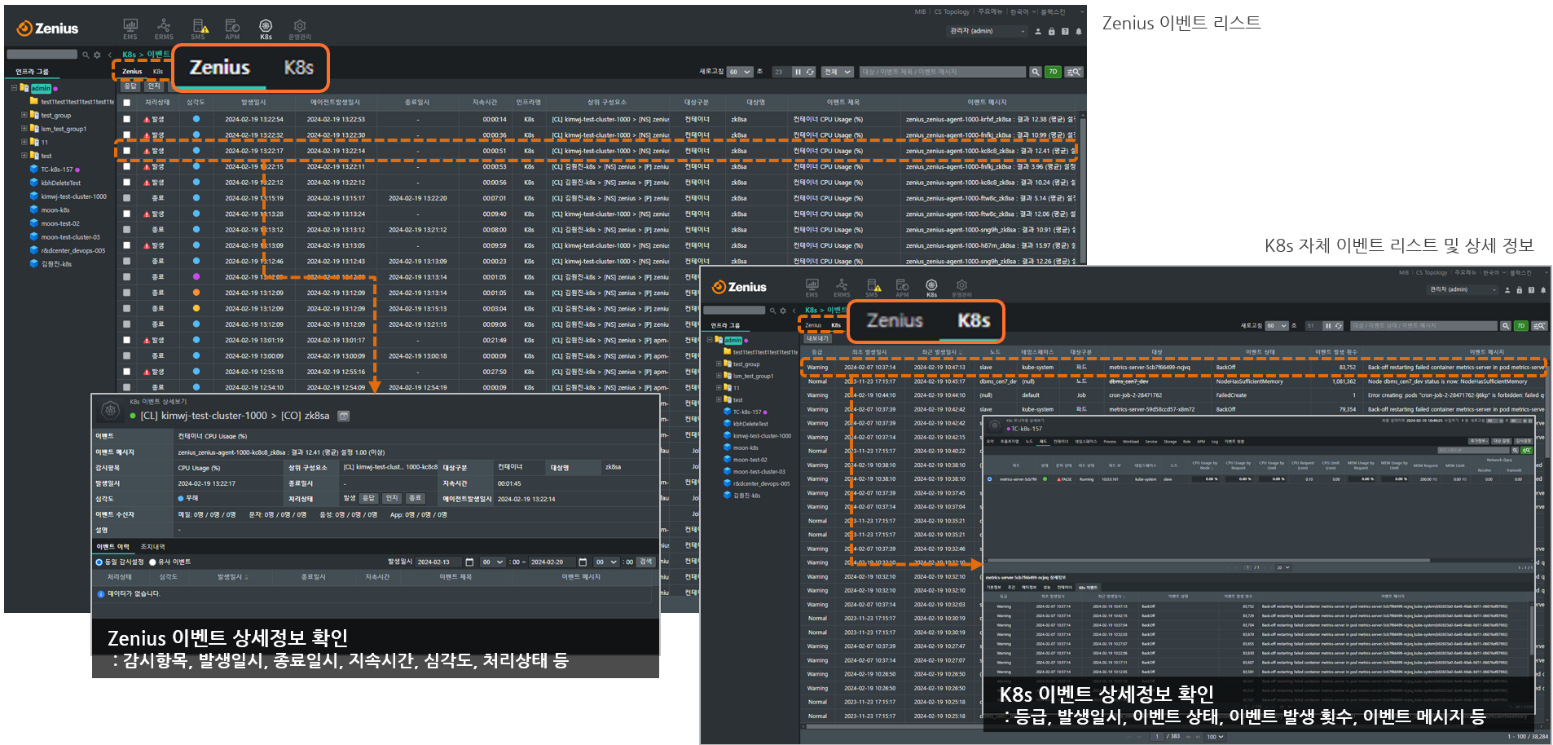The width and height of the screenshot is (1553, 745).
Task: Open the refresh interval 60 dropdown in the Zenius event list window
Action: 740,72
